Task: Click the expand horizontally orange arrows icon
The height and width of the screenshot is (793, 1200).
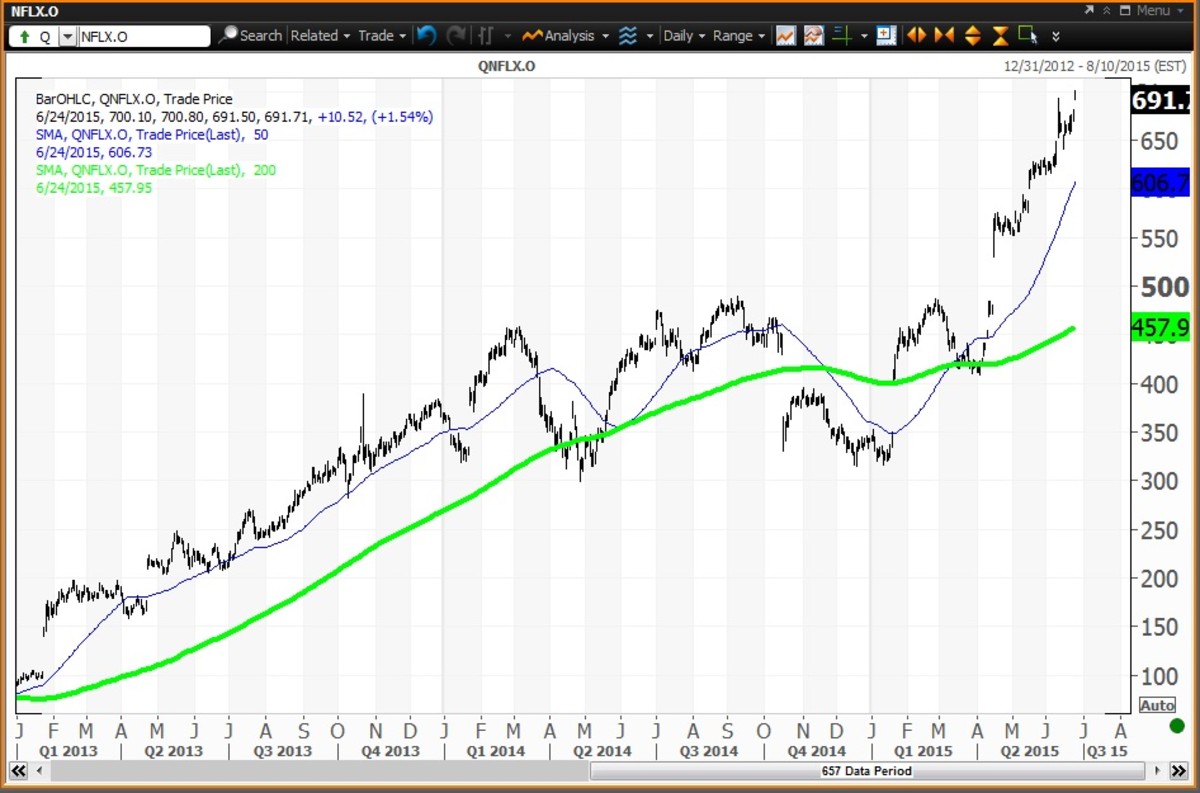Action: coord(915,35)
